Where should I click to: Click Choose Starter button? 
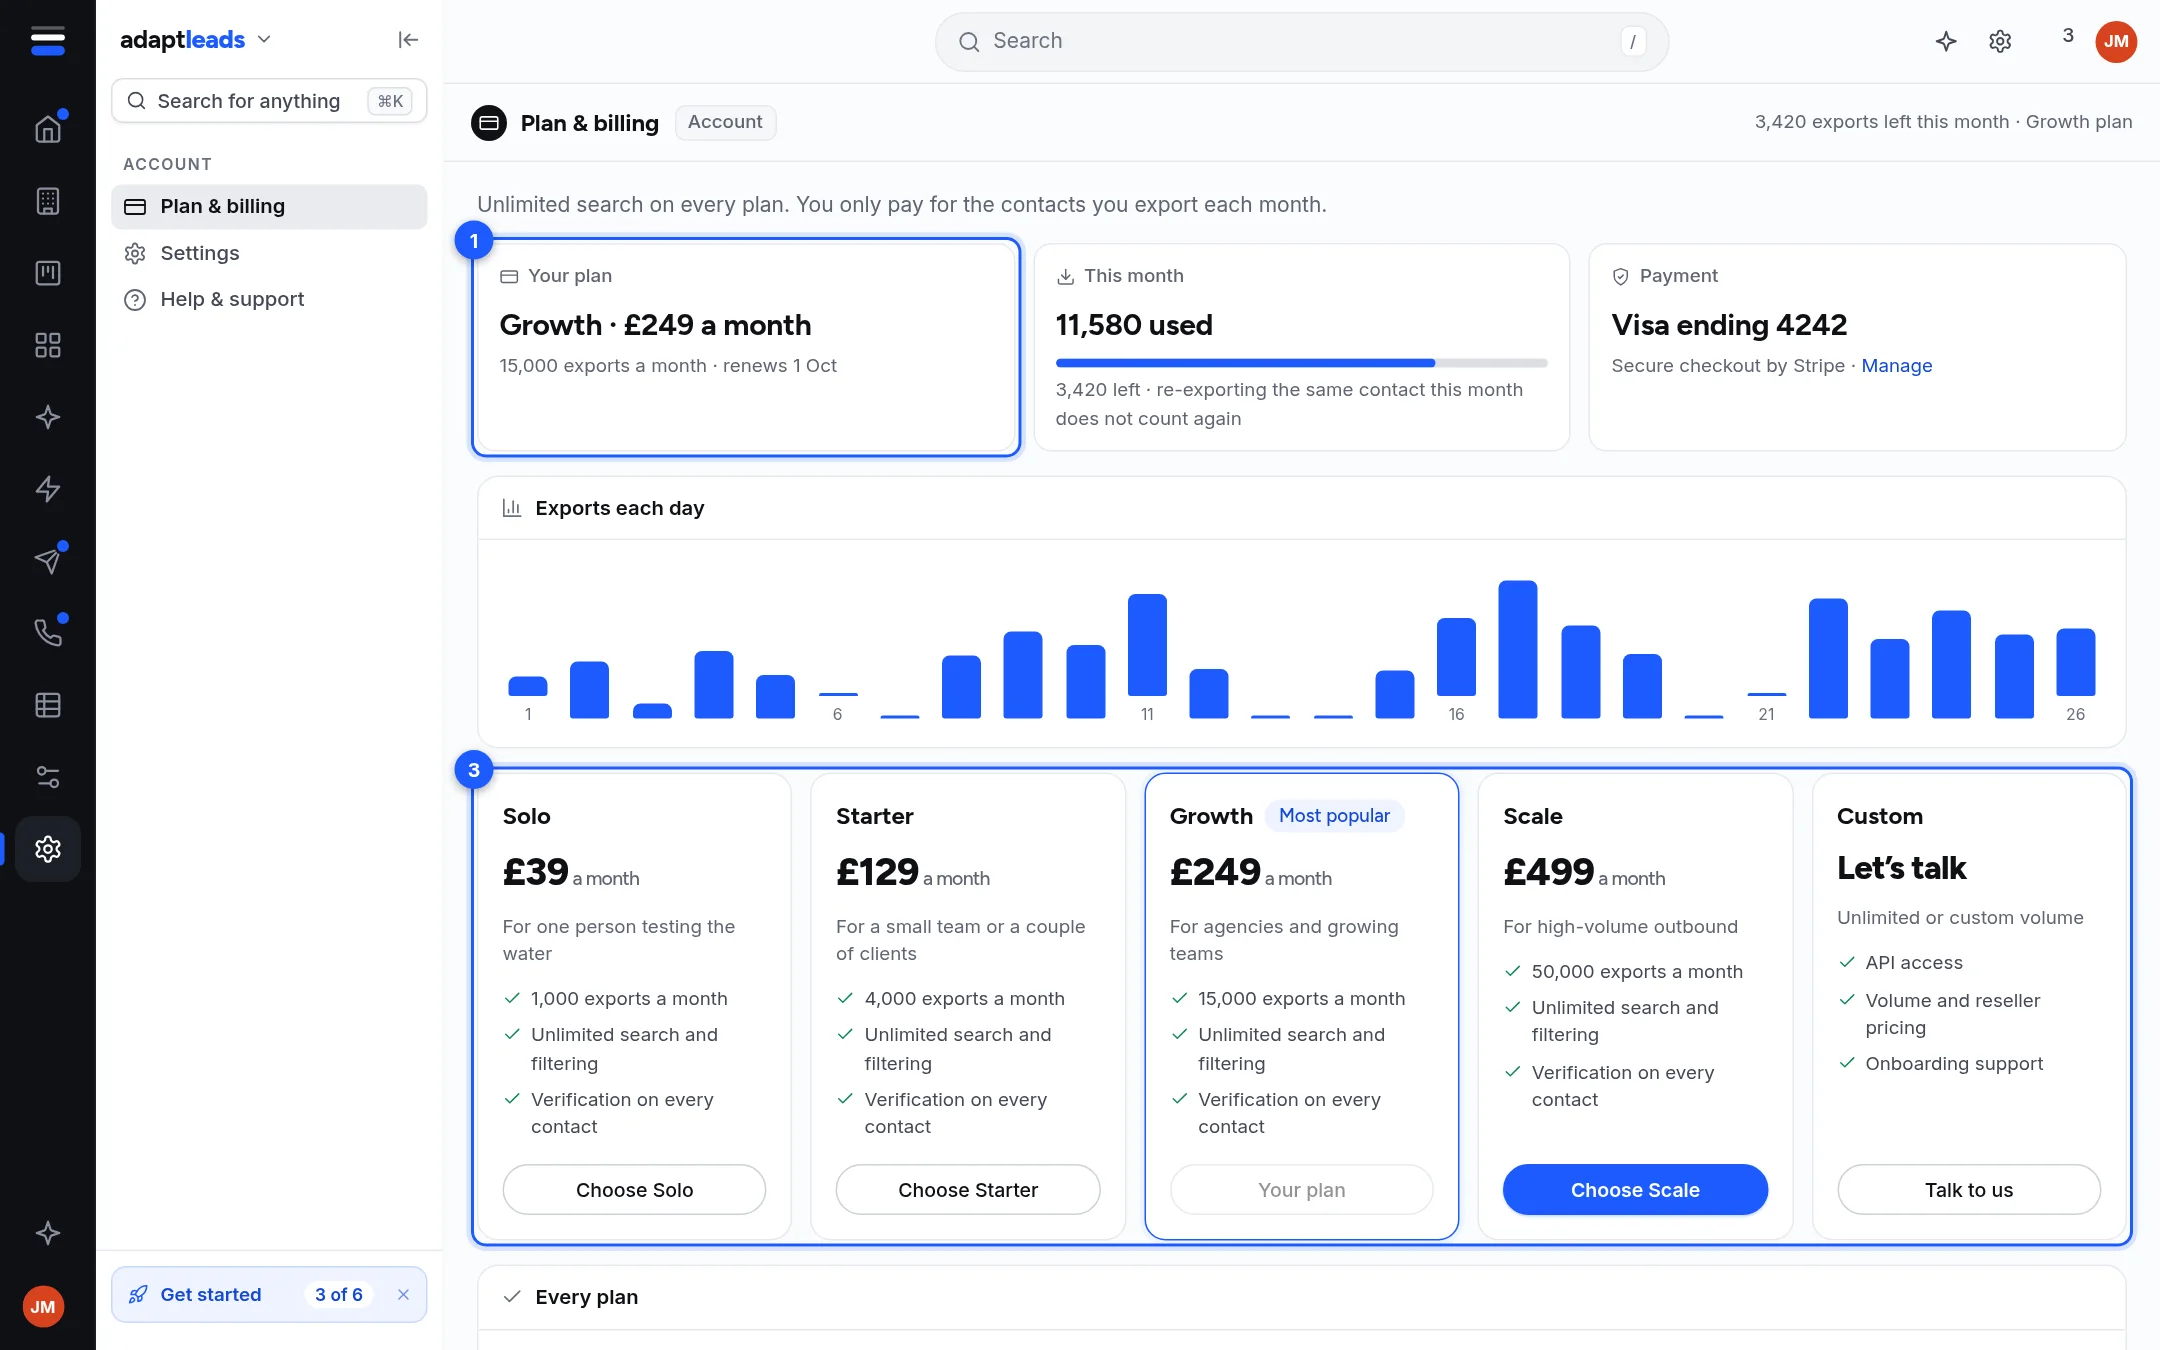coord(968,1190)
